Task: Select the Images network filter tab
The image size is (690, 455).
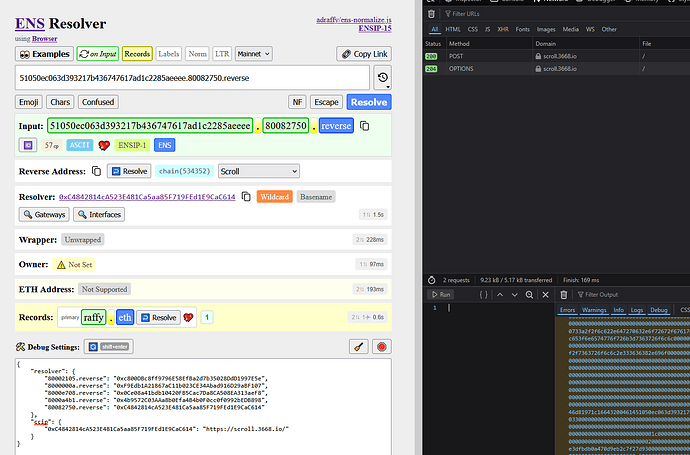Action: [x=546, y=29]
